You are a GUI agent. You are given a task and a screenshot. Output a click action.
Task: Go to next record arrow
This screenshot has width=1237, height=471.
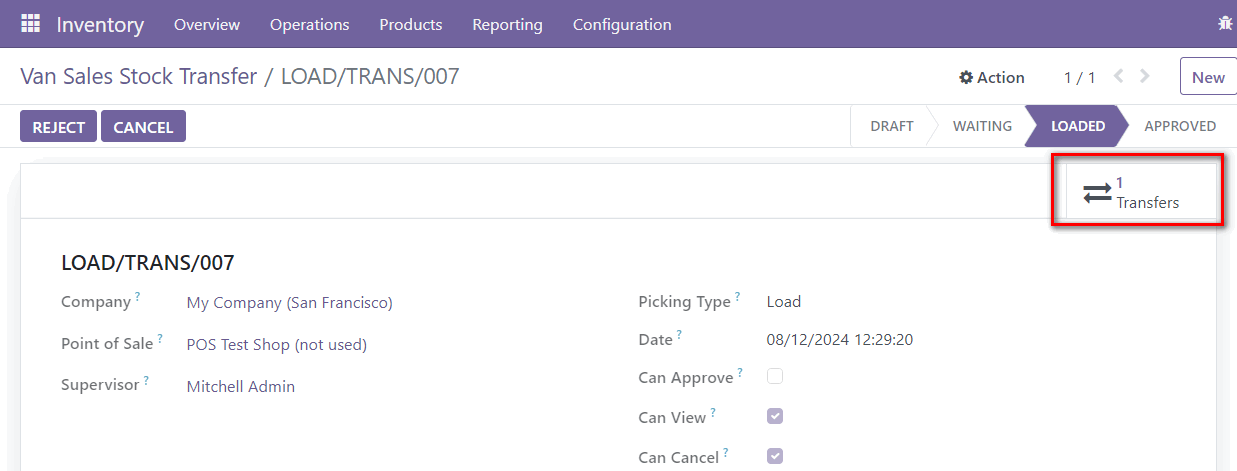pos(1145,76)
